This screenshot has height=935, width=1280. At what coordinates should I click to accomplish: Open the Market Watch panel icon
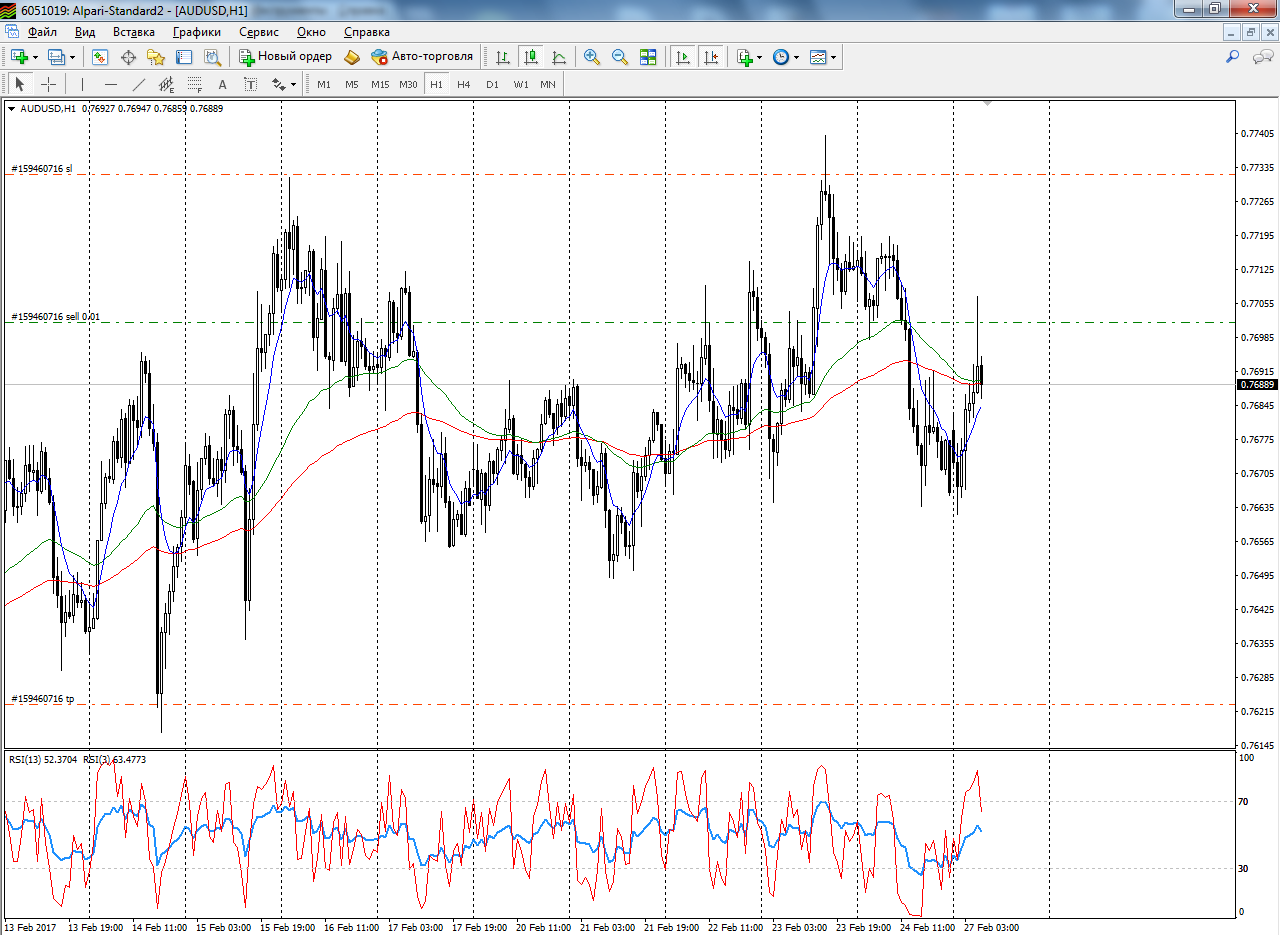100,57
